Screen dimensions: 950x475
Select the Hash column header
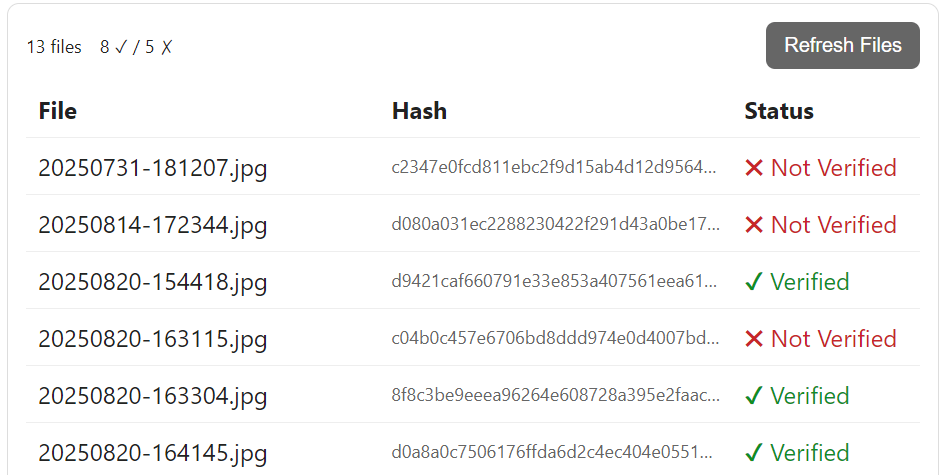(419, 111)
